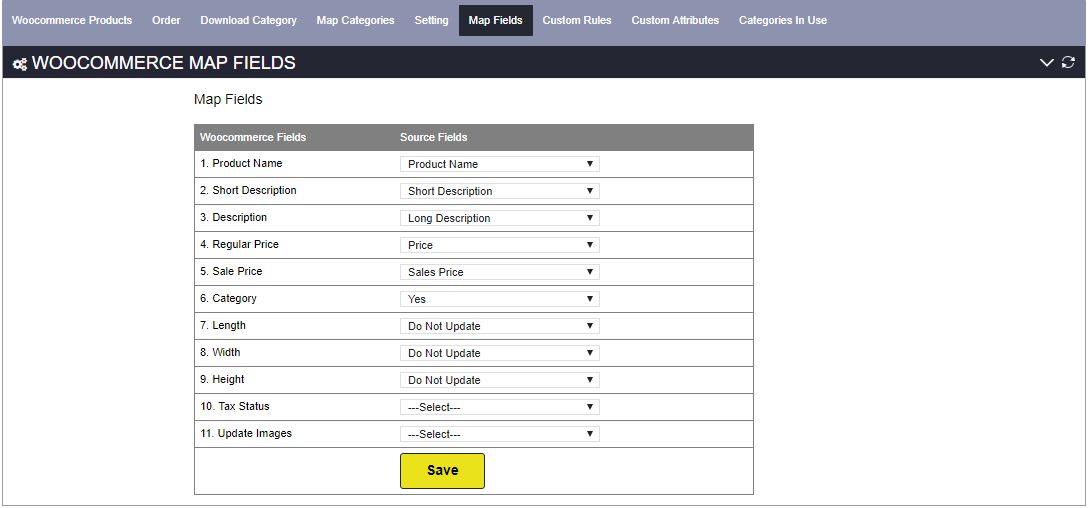Click the refresh icon in panel header
The width and height of the screenshot is (1088, 508).
click(1069, 62)
